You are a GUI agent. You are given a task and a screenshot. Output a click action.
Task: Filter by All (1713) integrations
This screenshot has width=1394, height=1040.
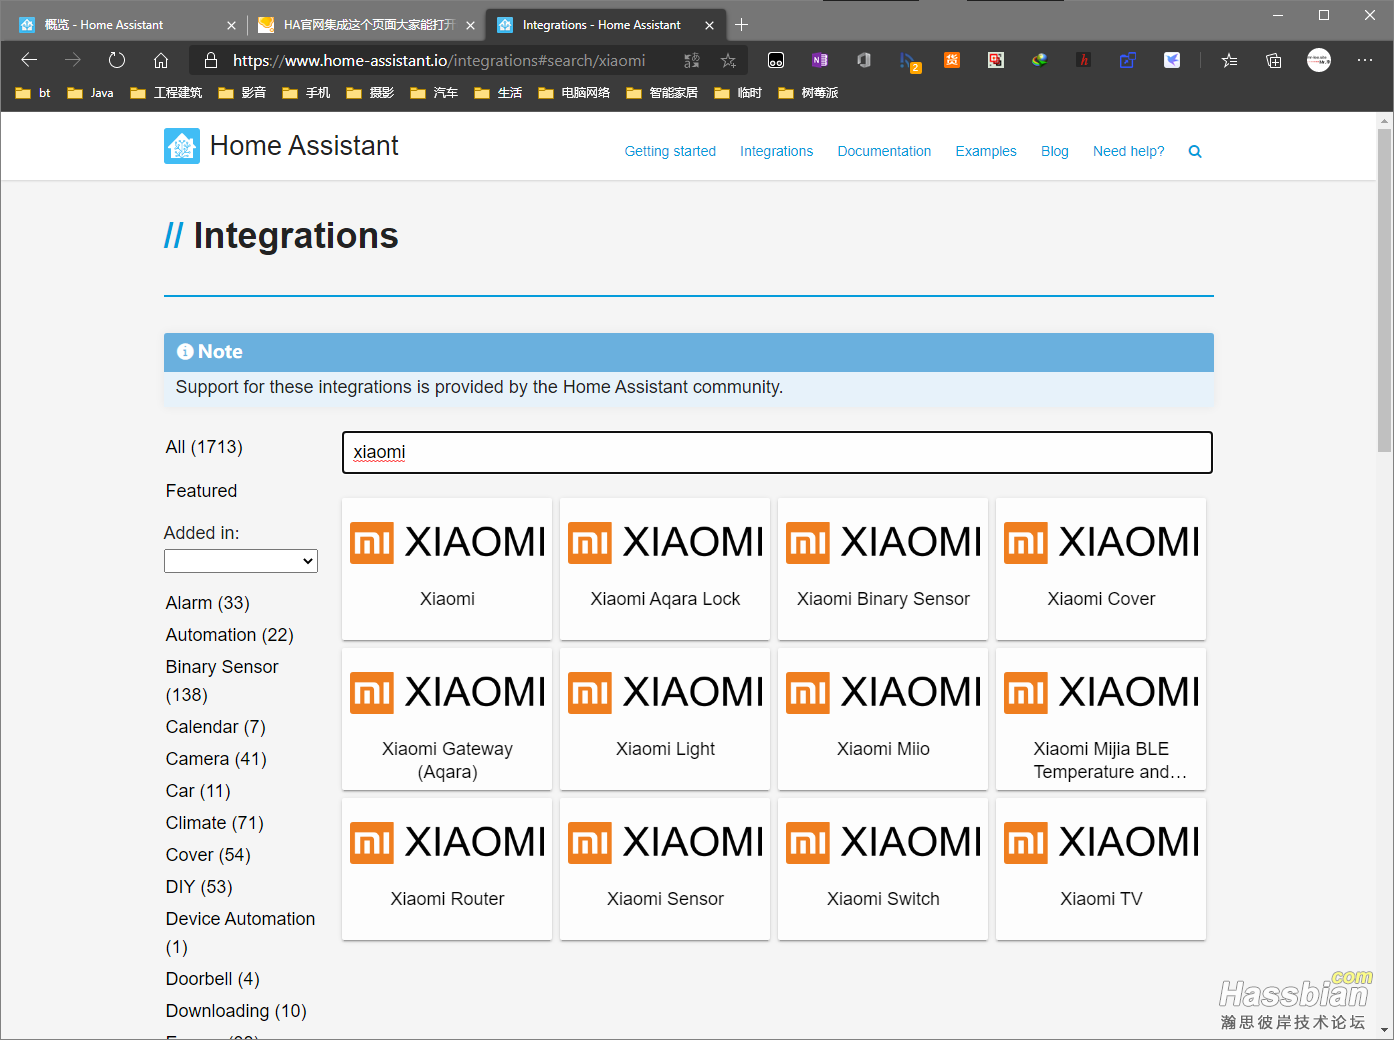(x=204, y=447)
